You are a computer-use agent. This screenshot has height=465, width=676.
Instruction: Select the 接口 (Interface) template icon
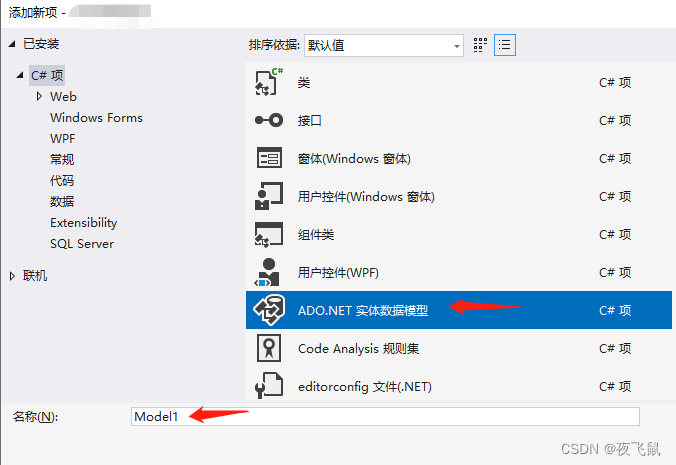(269, 120)
